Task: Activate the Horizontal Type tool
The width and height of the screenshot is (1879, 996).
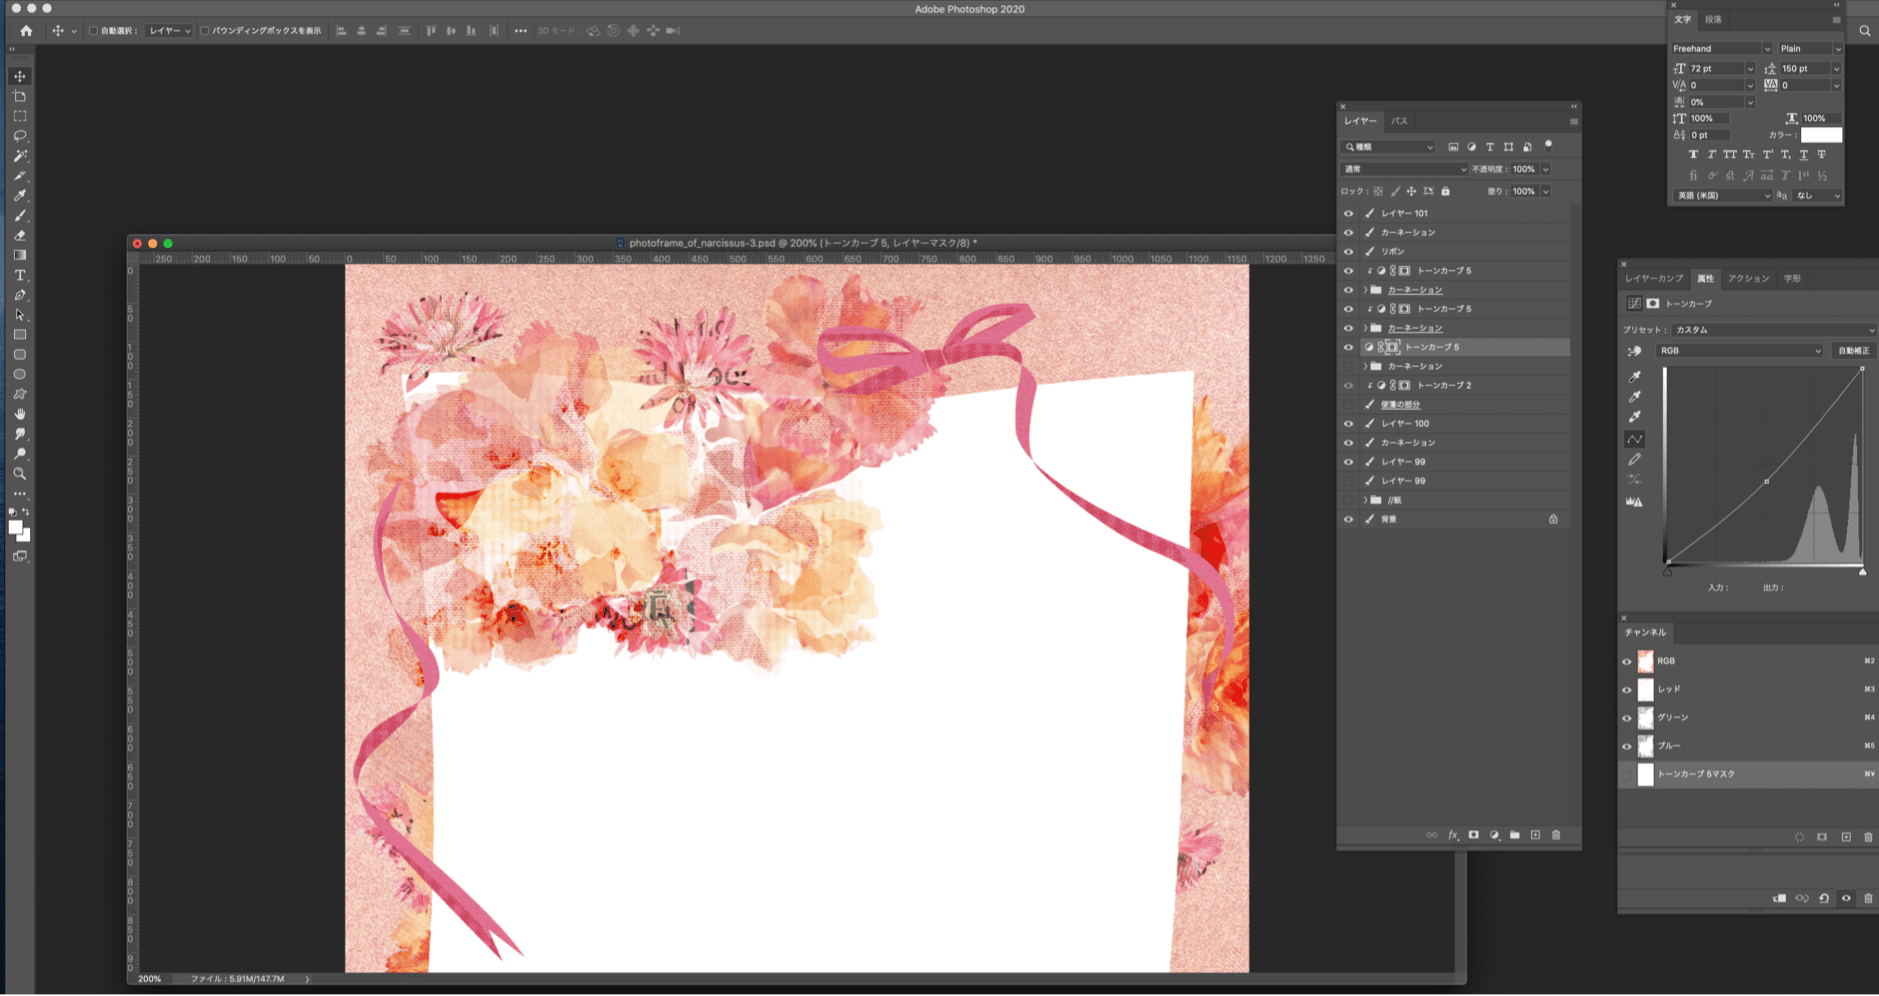Action: (x=20, y=275)
